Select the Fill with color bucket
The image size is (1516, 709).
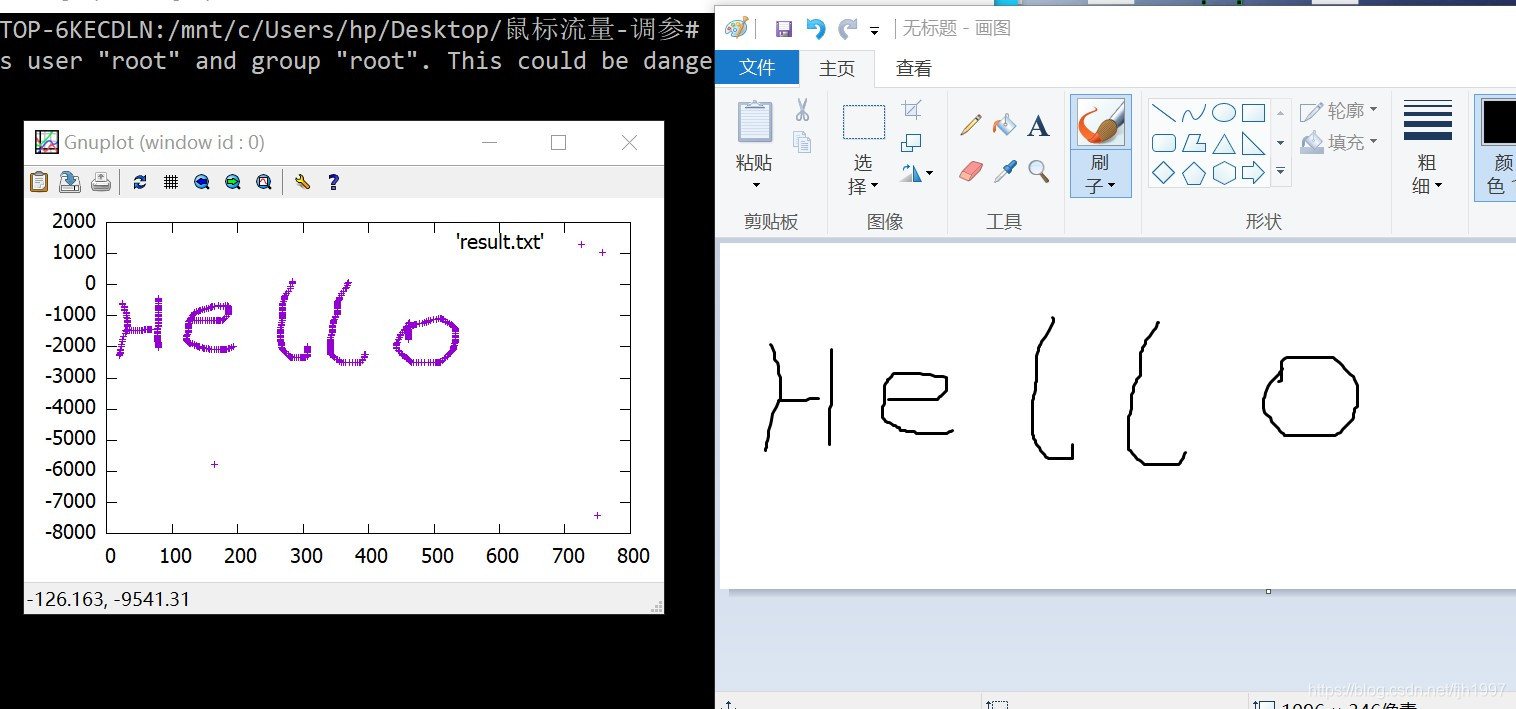(1004, 125)
